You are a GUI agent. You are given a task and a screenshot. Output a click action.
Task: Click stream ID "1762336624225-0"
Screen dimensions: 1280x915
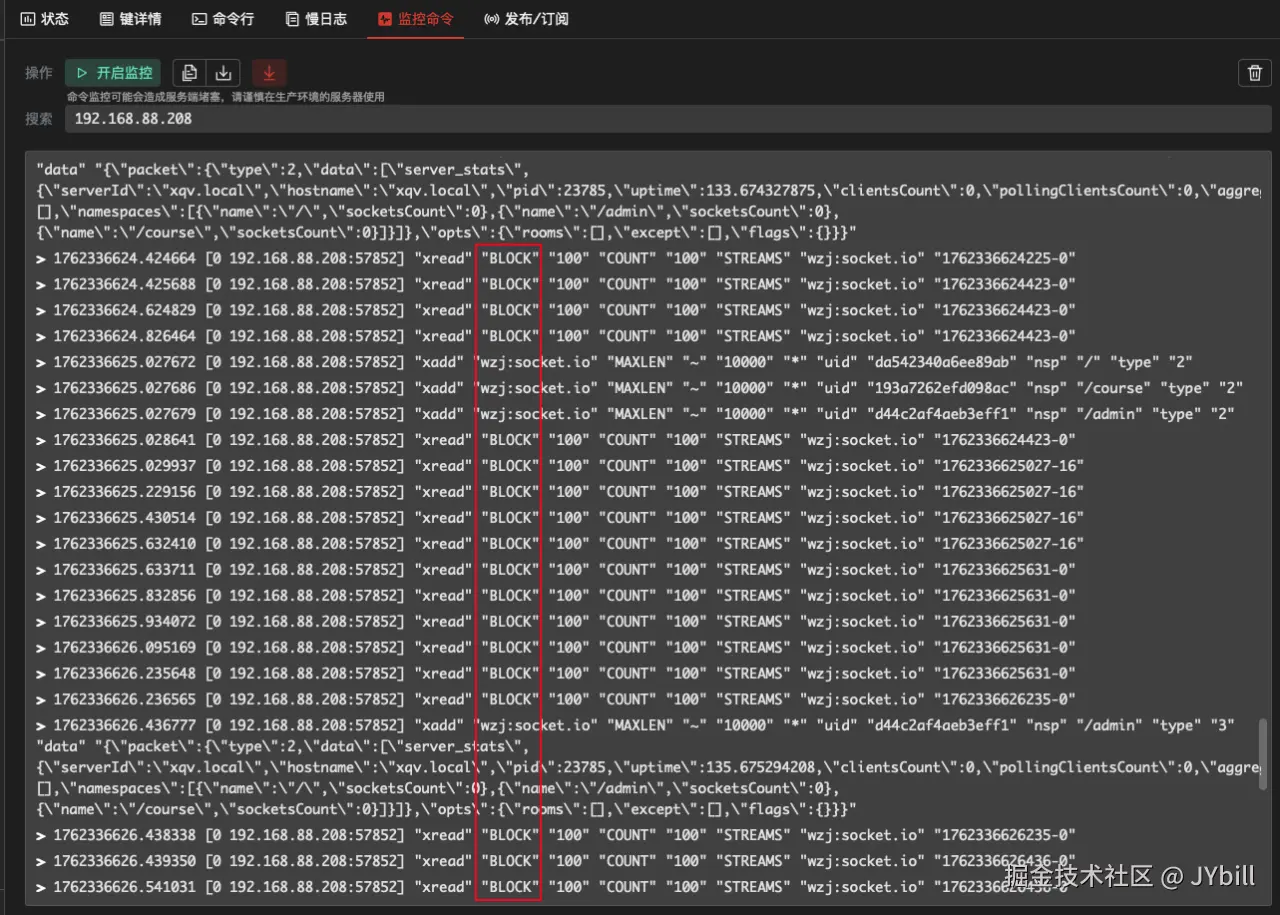pyautogui.click(x=1005, y=258)
